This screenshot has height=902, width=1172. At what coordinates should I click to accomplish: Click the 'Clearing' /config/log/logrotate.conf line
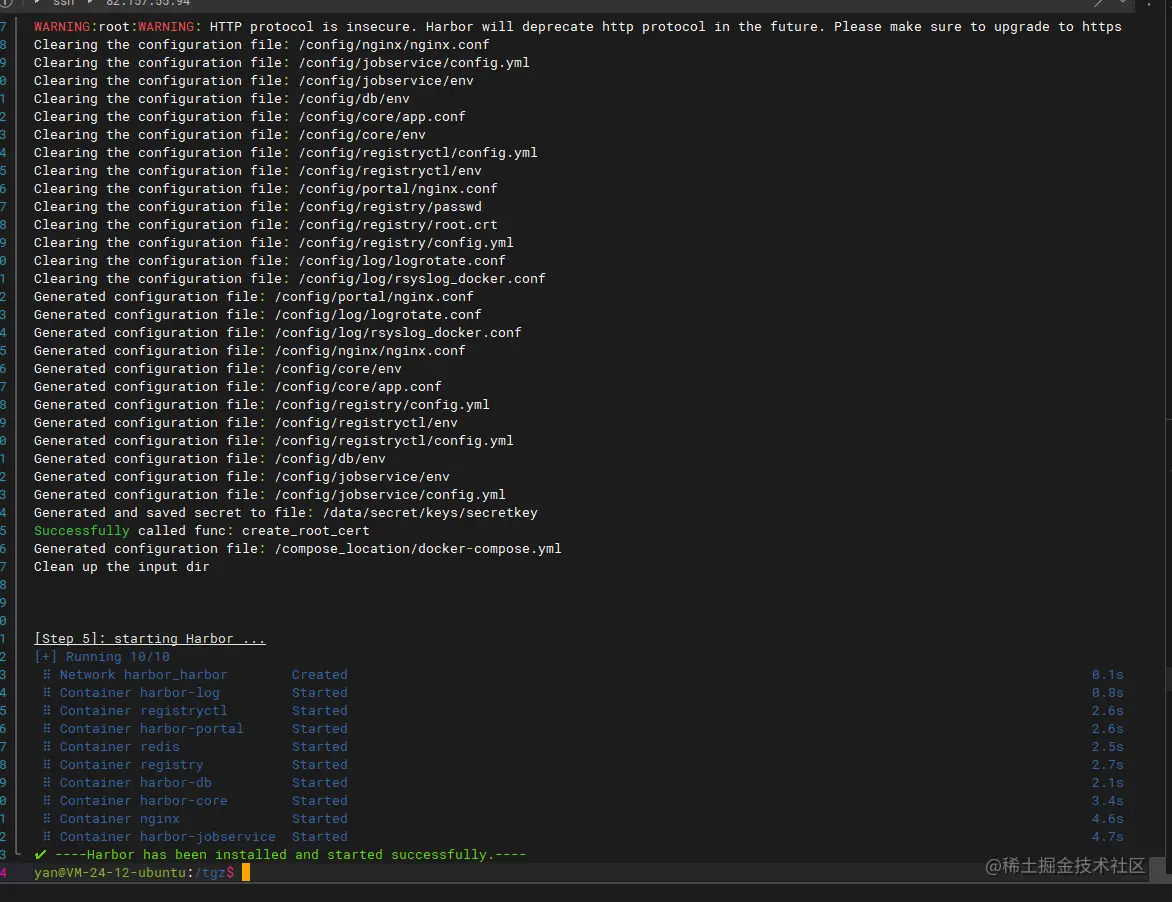click(269, 261)
